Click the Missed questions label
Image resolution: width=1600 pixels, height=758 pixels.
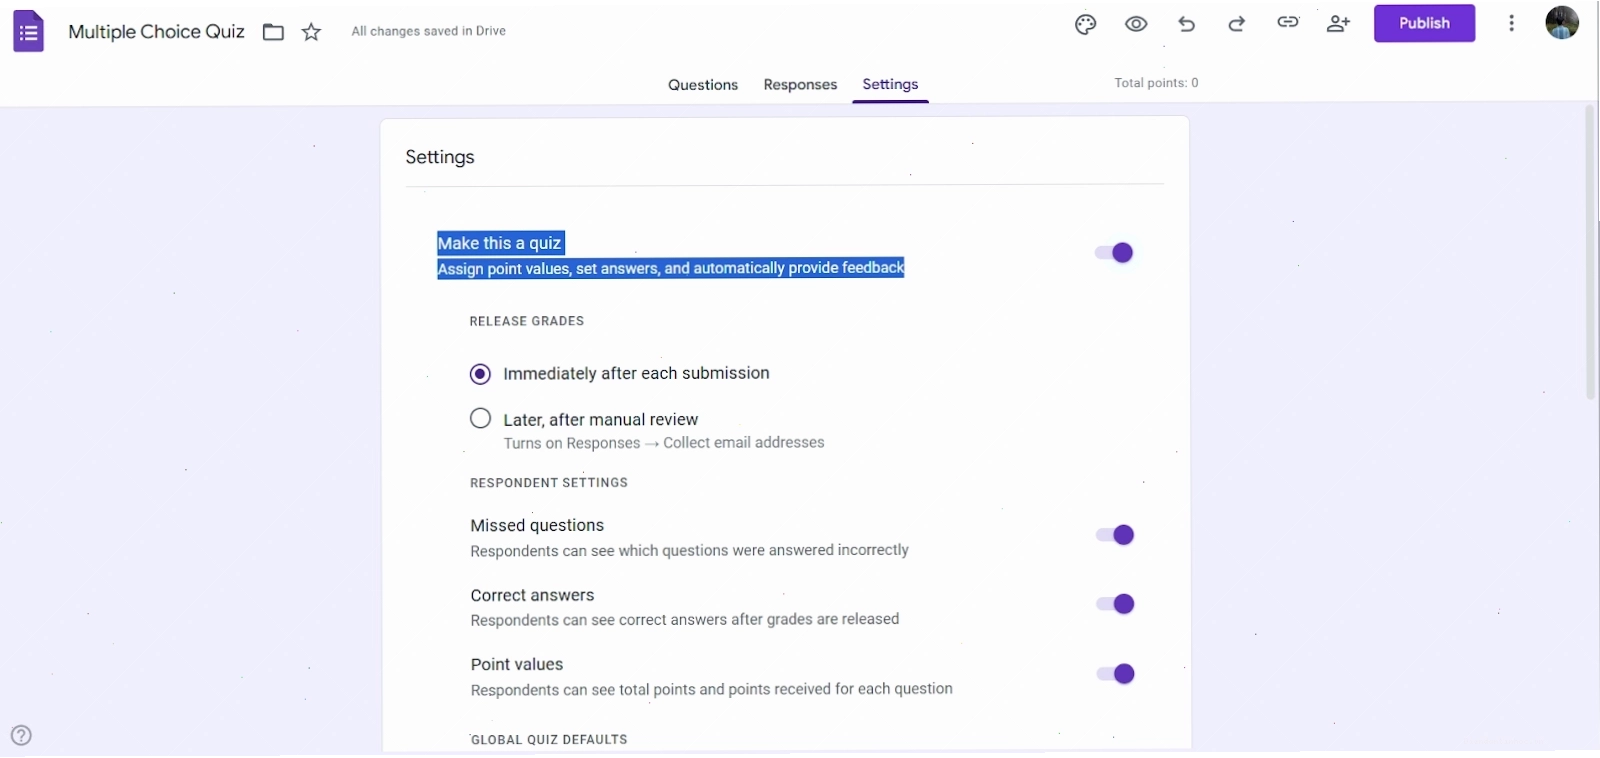[537, 526]
